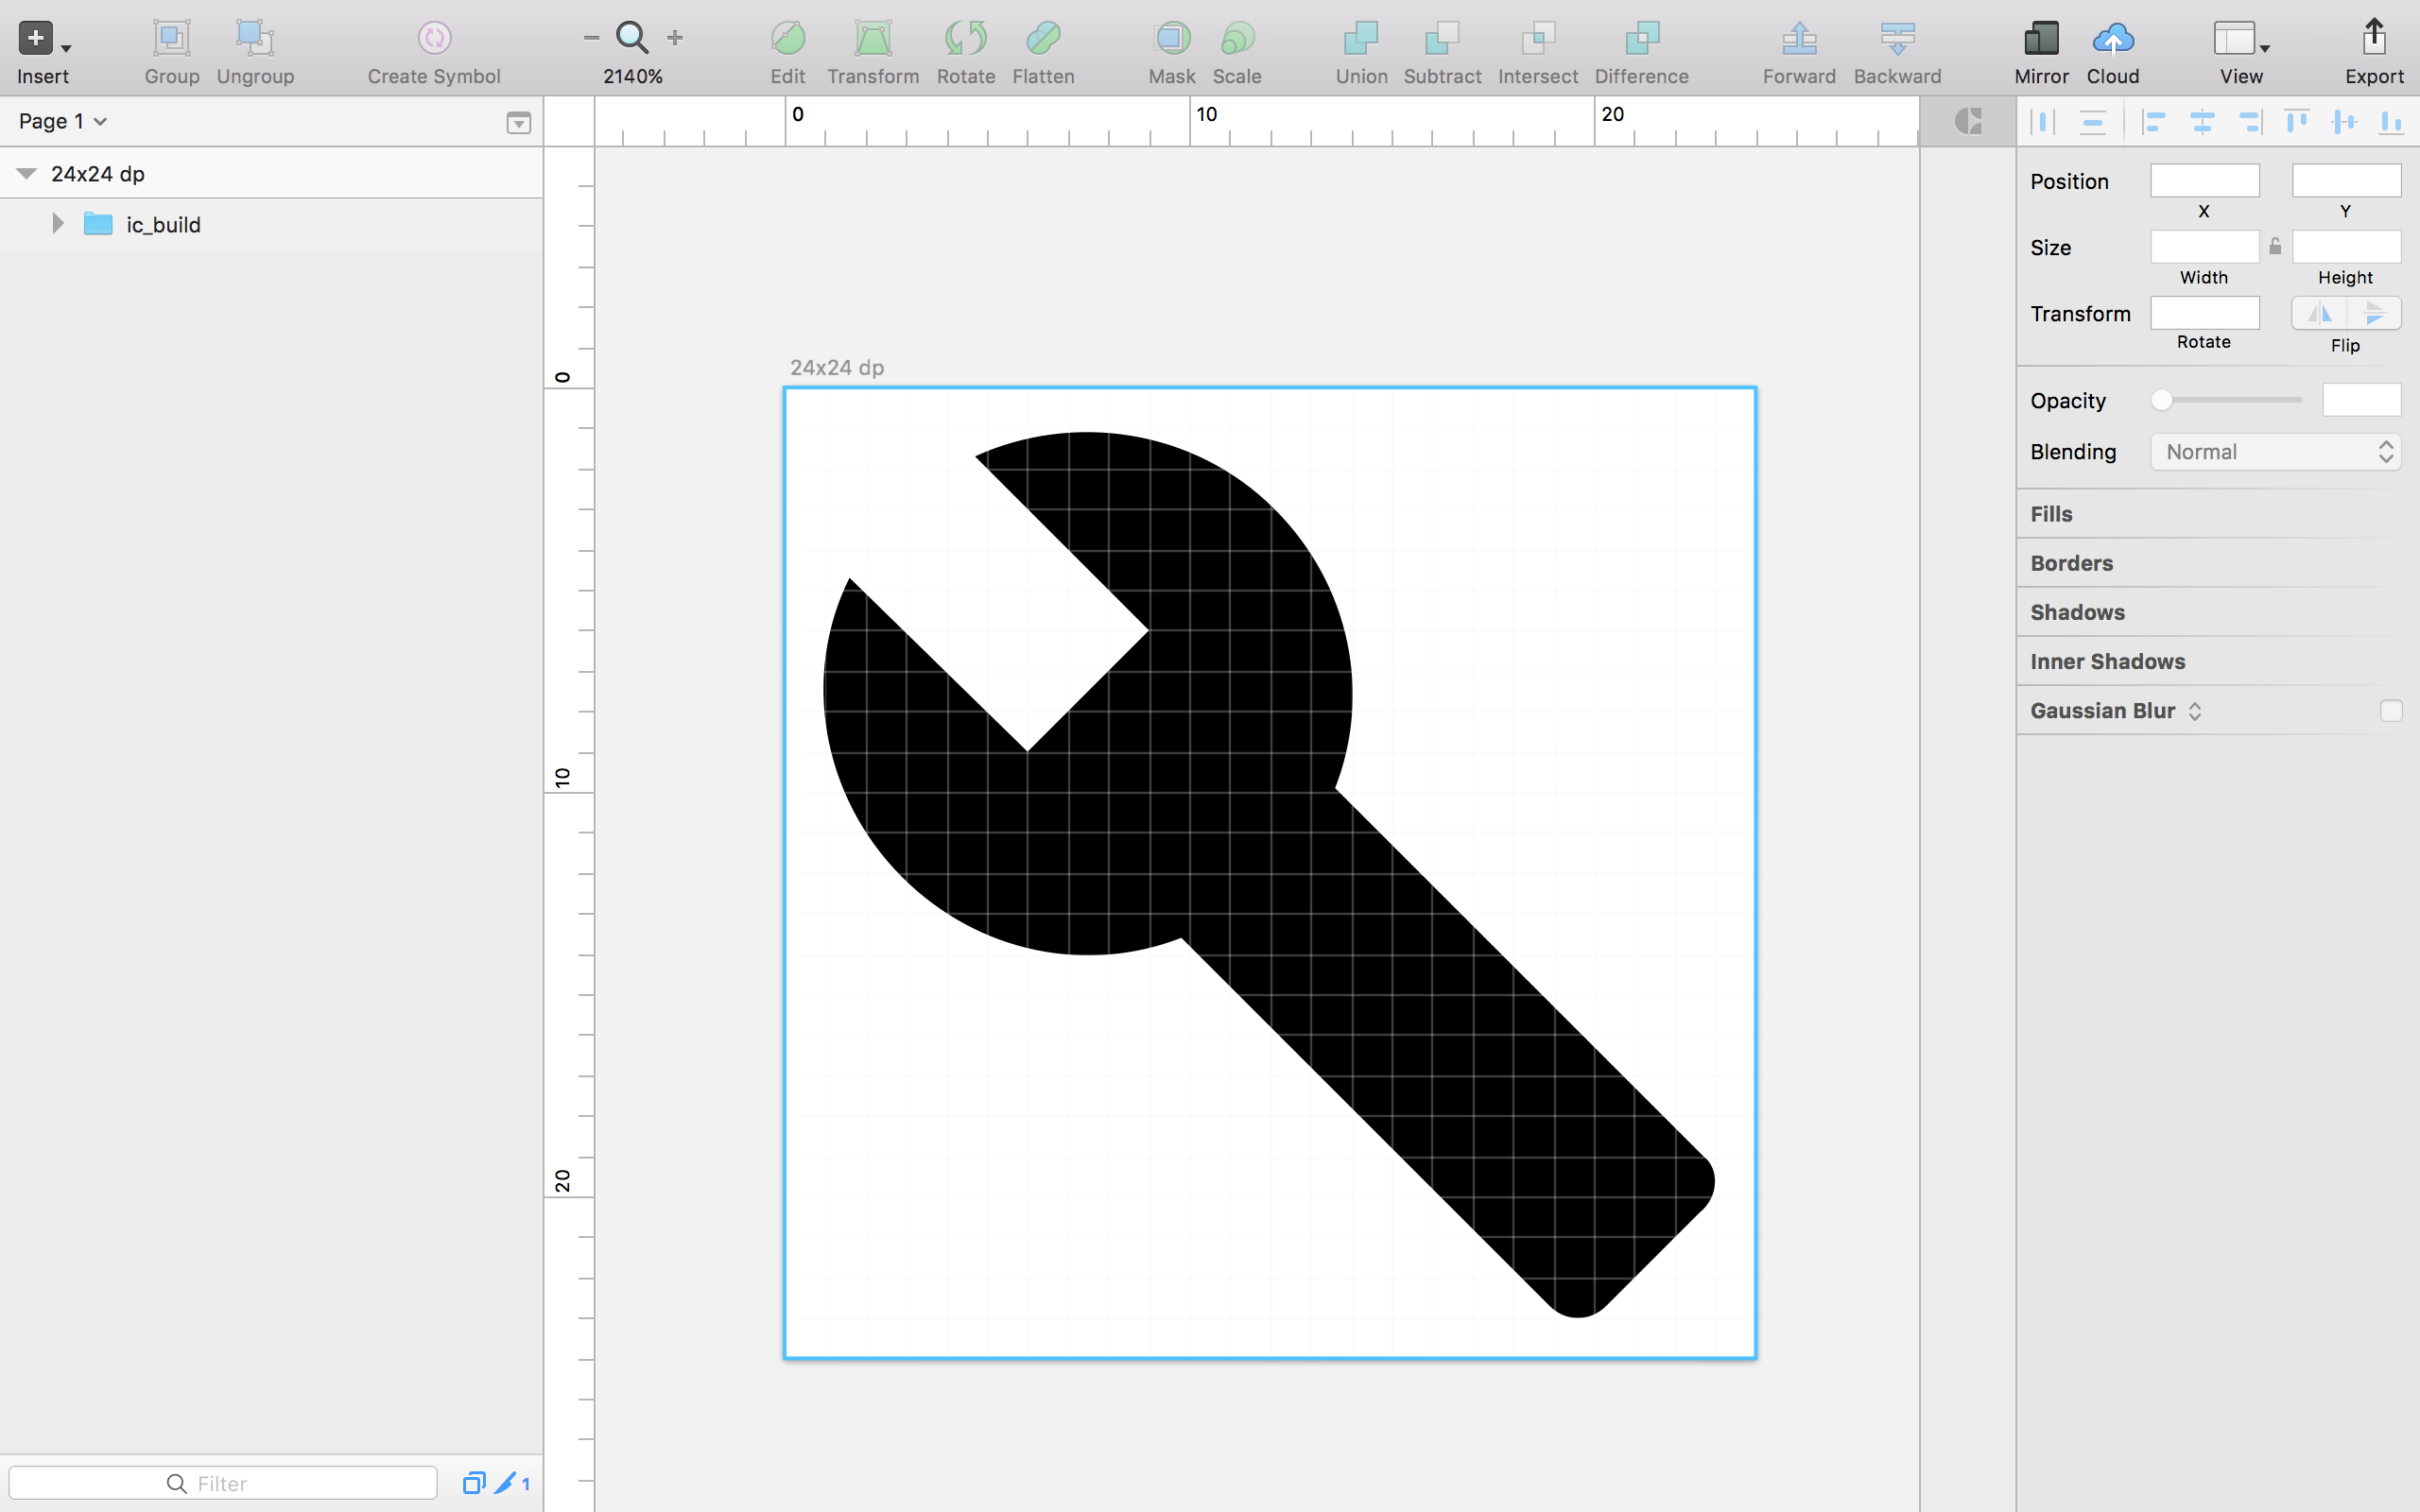This screenshot has width=2420, height=1512.
Task: Open Cloud sharing options
Action: pyautogui.click(x=2112, y=50)
